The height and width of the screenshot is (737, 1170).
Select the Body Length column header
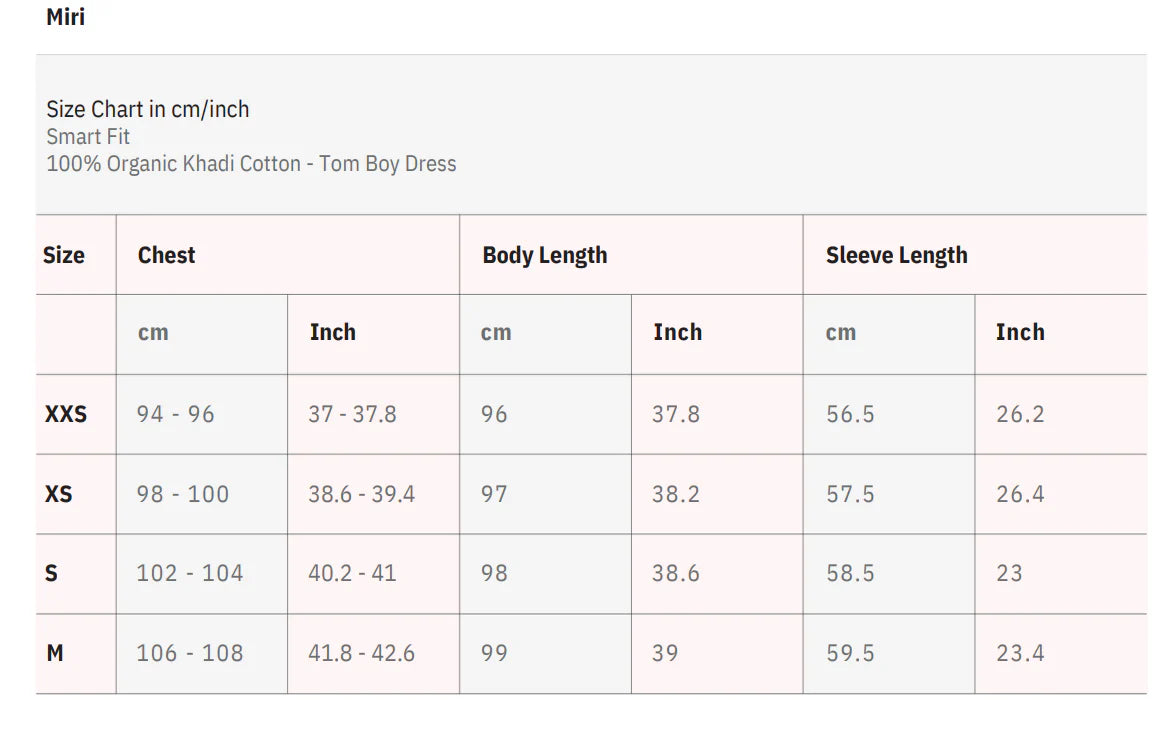pyautogui.click(x=545, y=255)
